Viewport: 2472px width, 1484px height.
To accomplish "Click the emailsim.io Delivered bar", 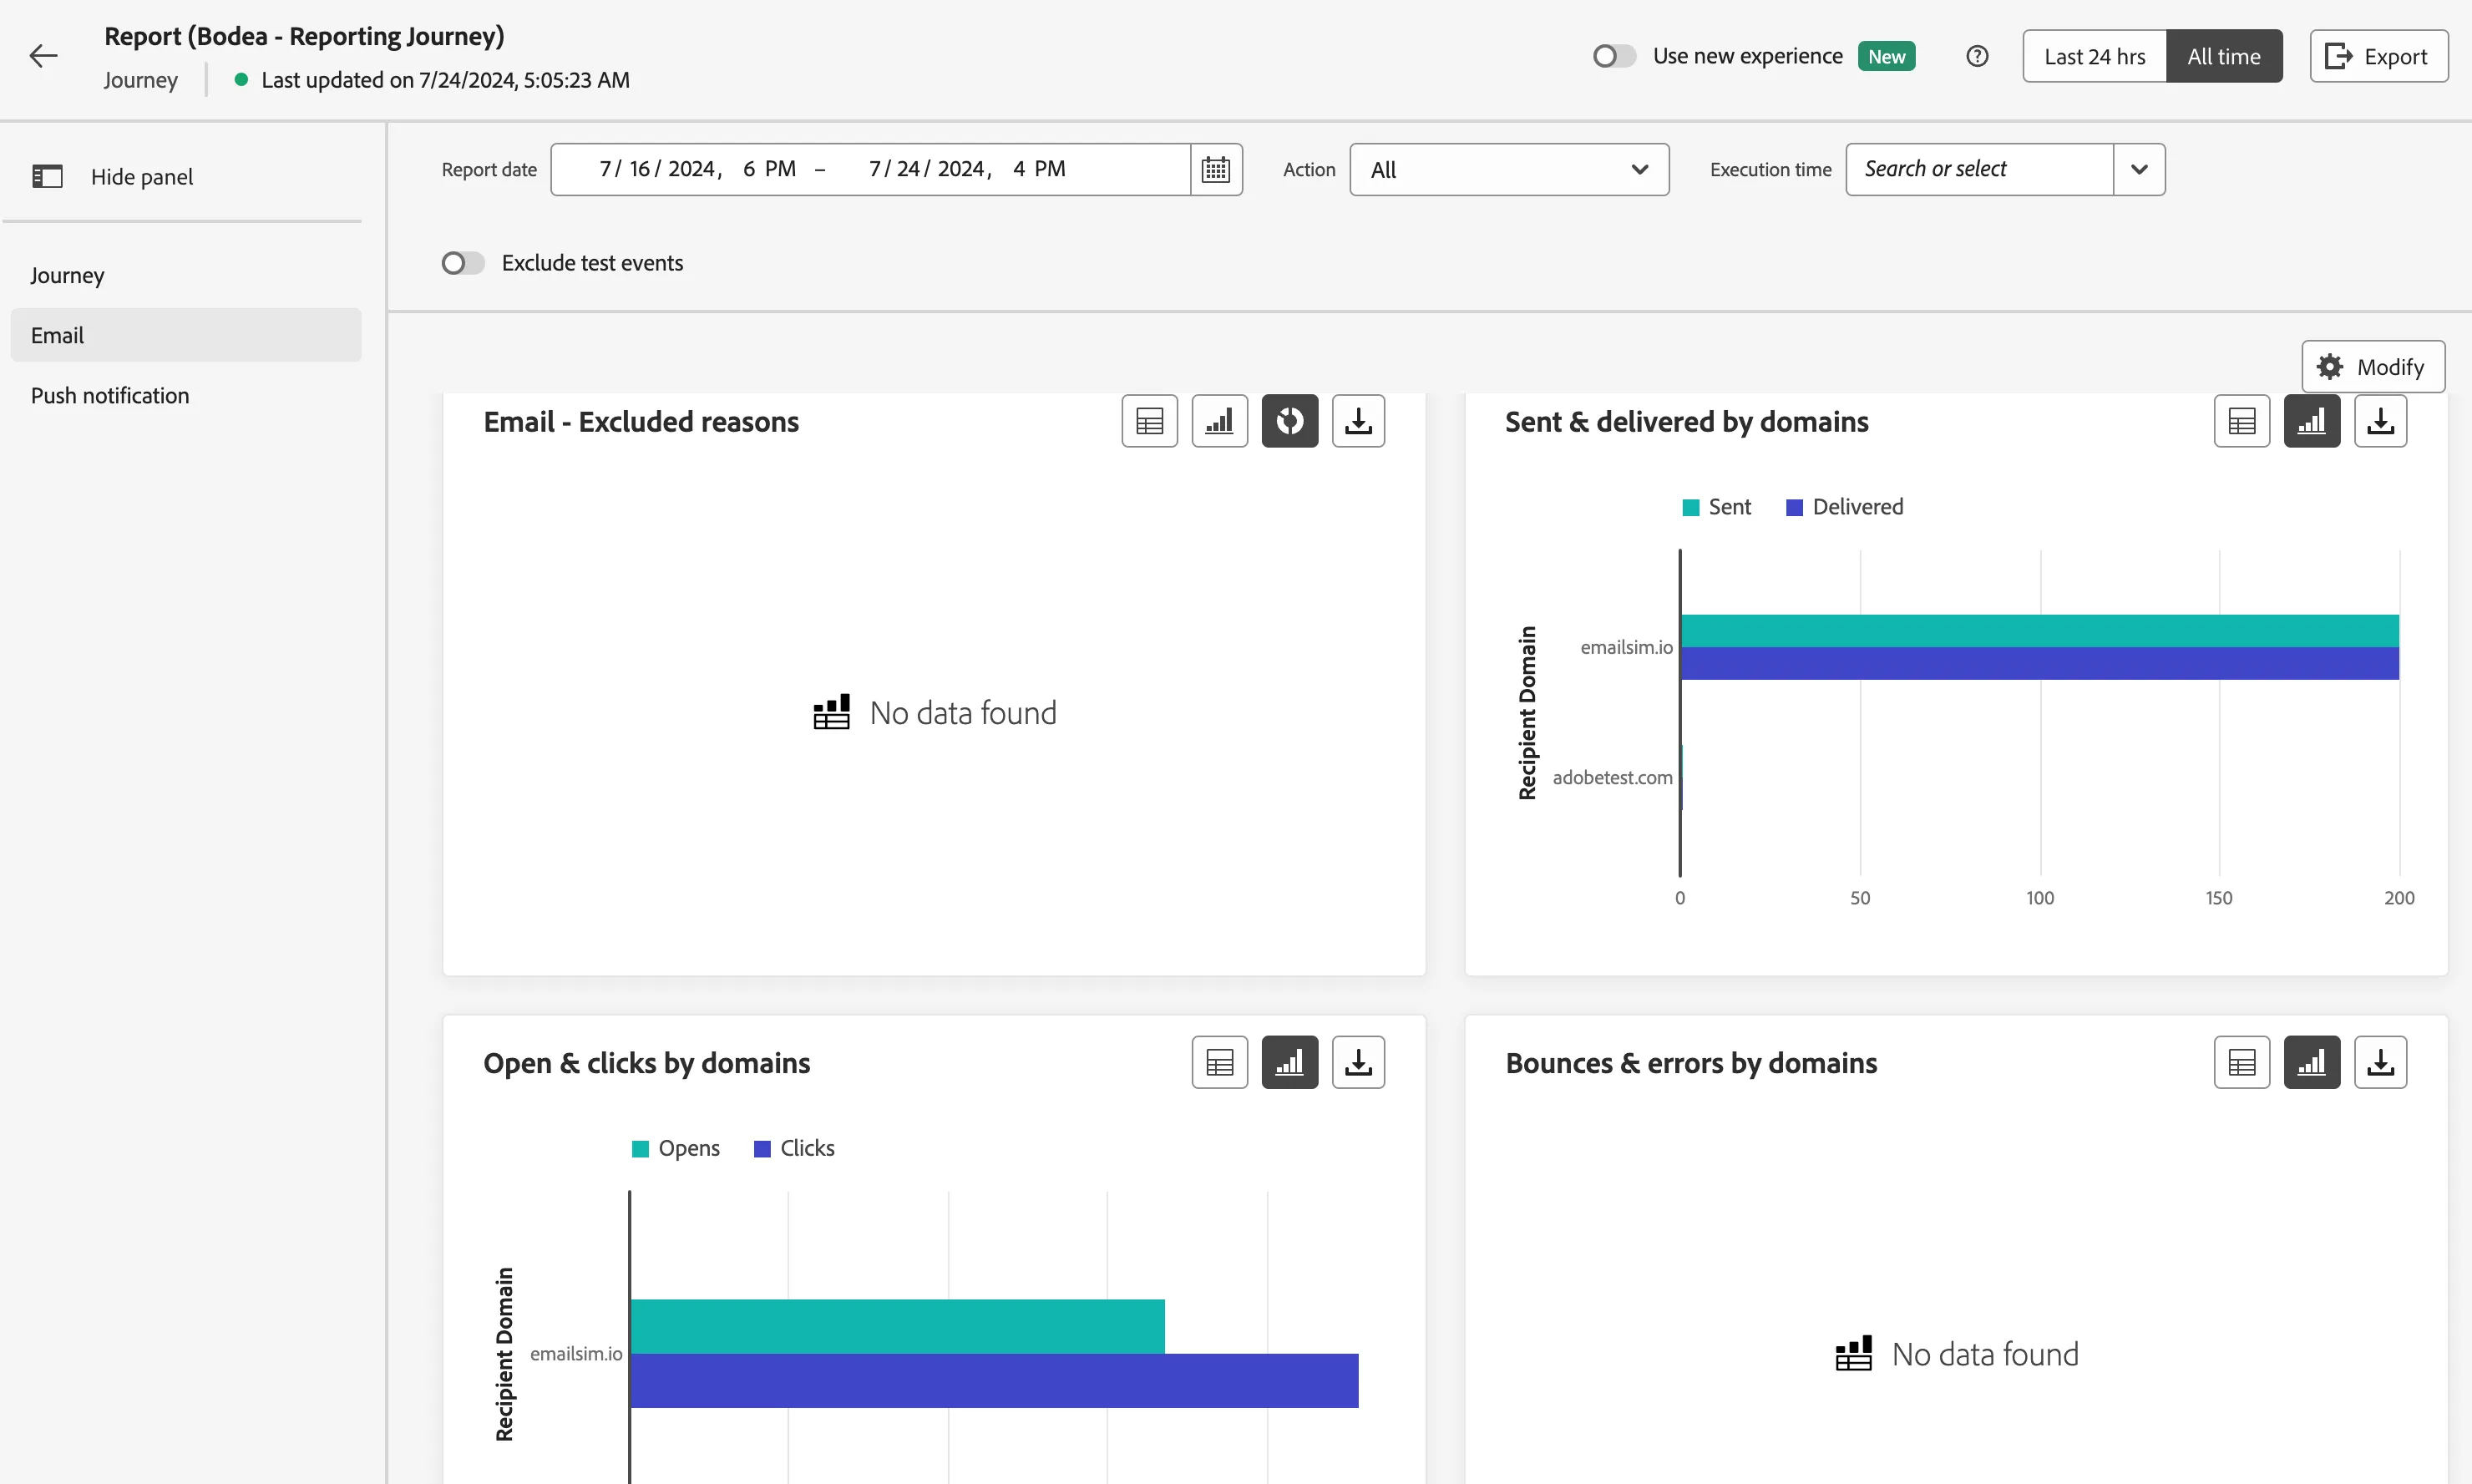I will point(2039,663).
